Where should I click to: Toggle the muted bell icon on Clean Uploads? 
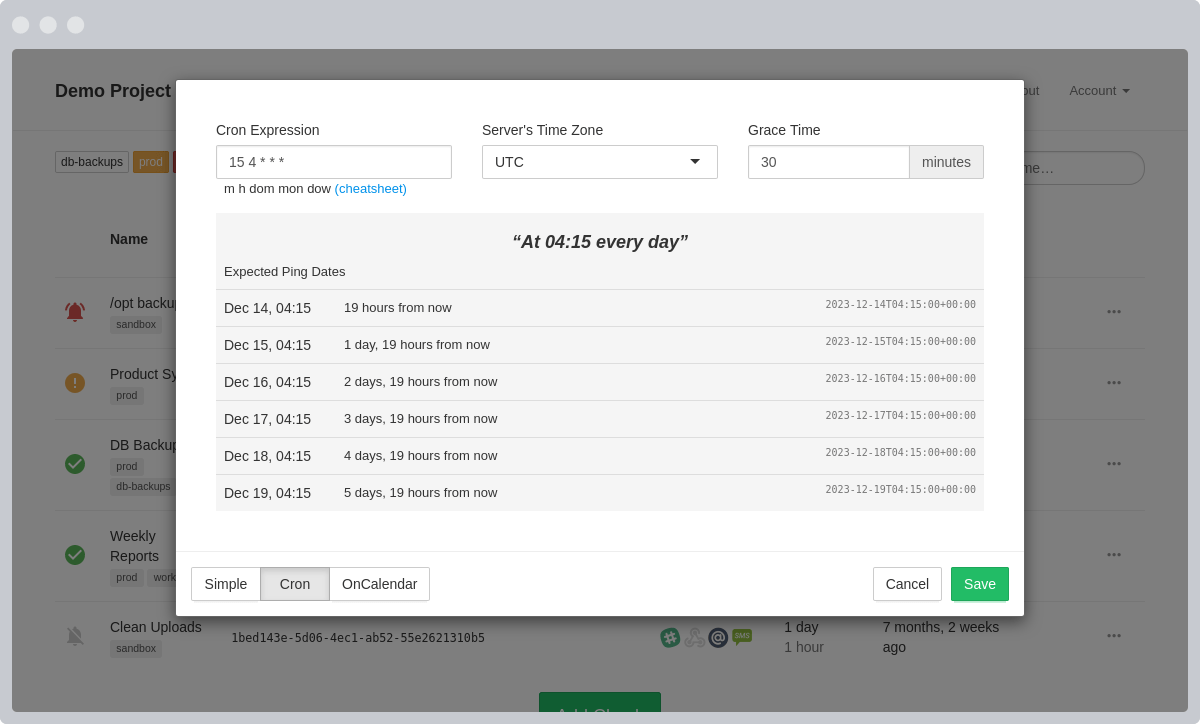[x=75, y=635]
